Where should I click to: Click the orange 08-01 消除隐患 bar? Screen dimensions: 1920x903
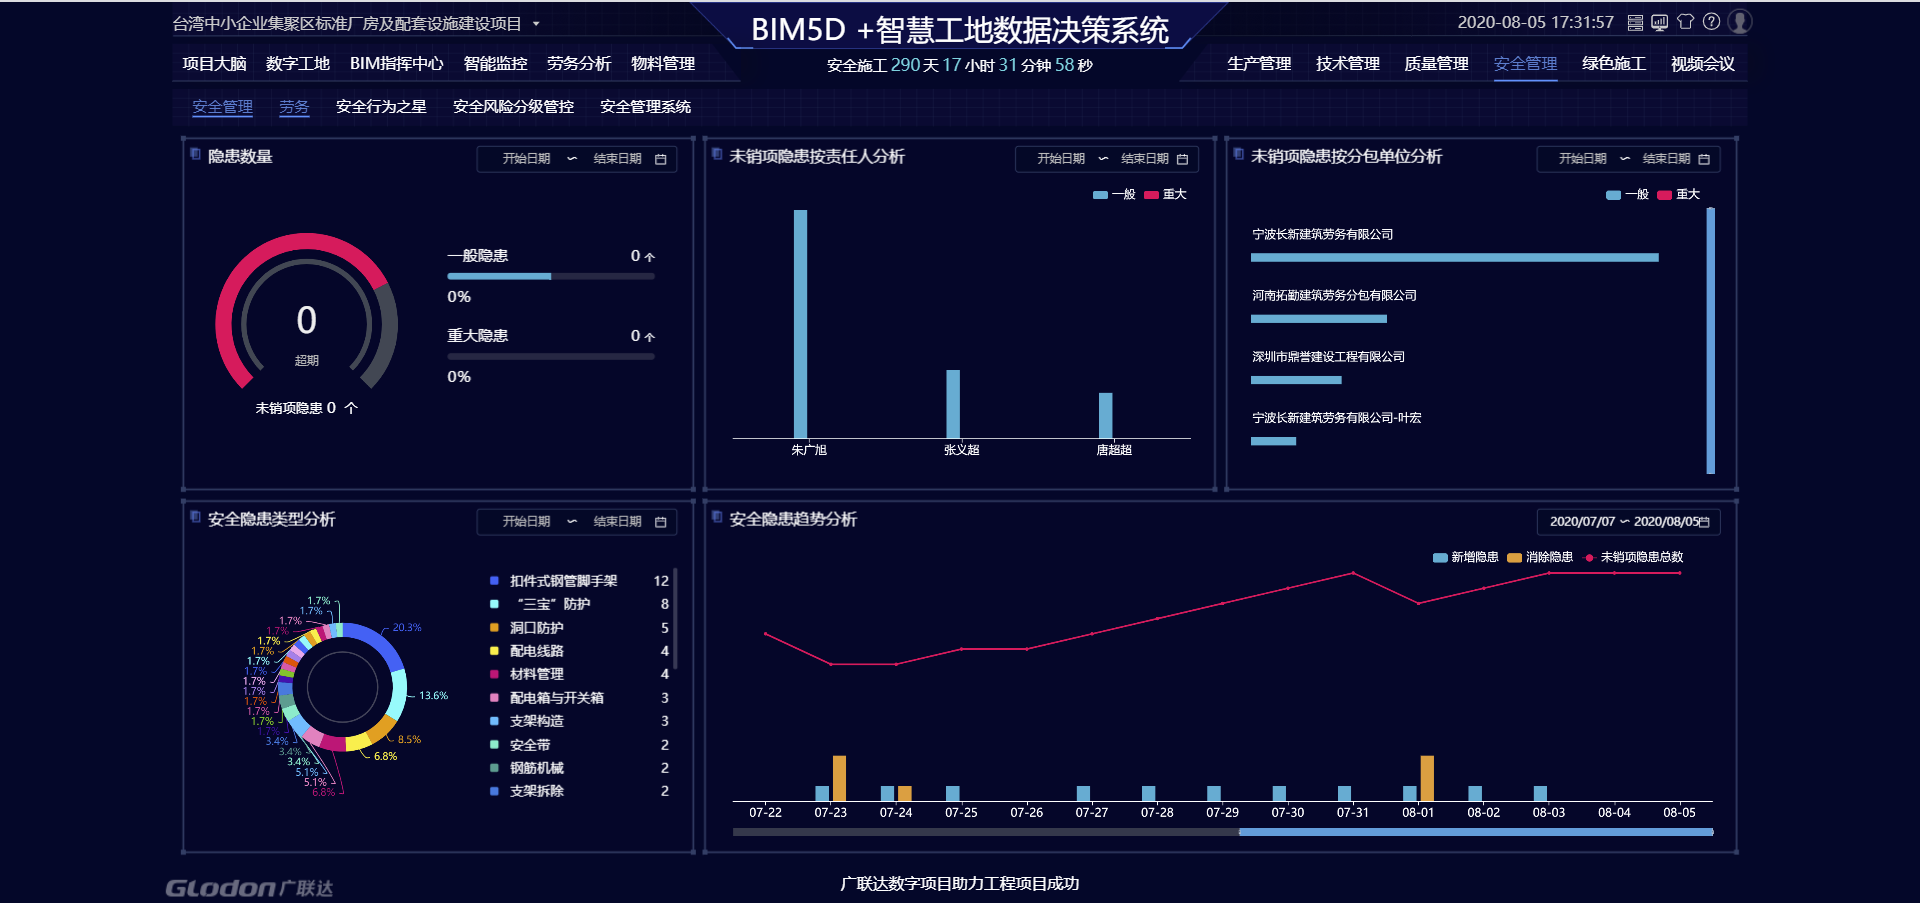[1427, 779]
